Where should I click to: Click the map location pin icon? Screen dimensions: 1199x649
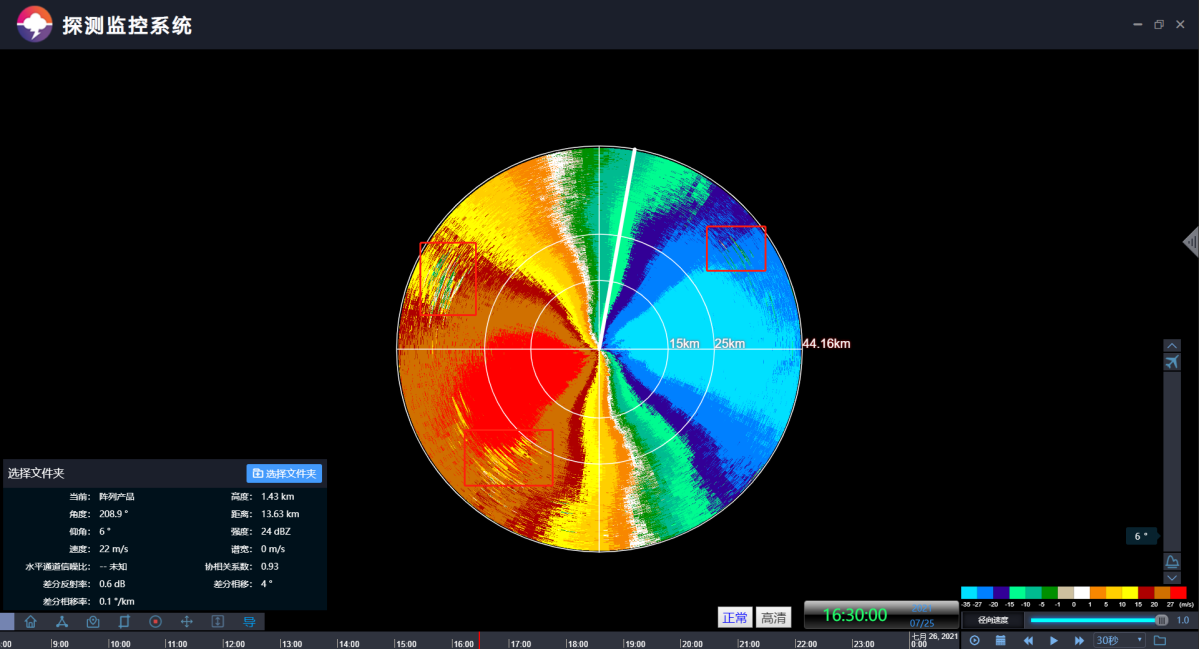tap(93, 622)
